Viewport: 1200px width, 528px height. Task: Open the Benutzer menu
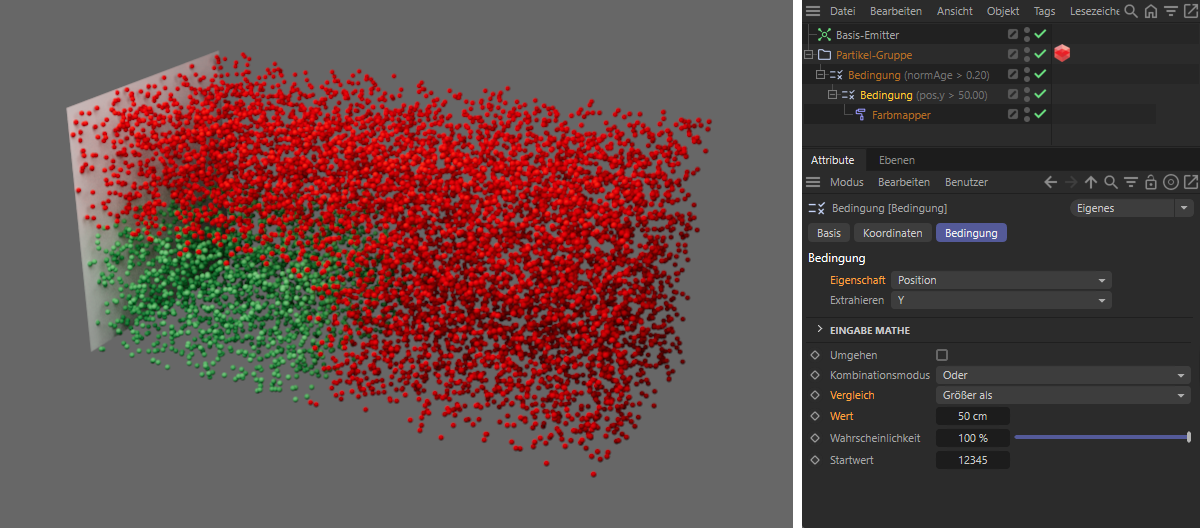[x=966, y=182]
